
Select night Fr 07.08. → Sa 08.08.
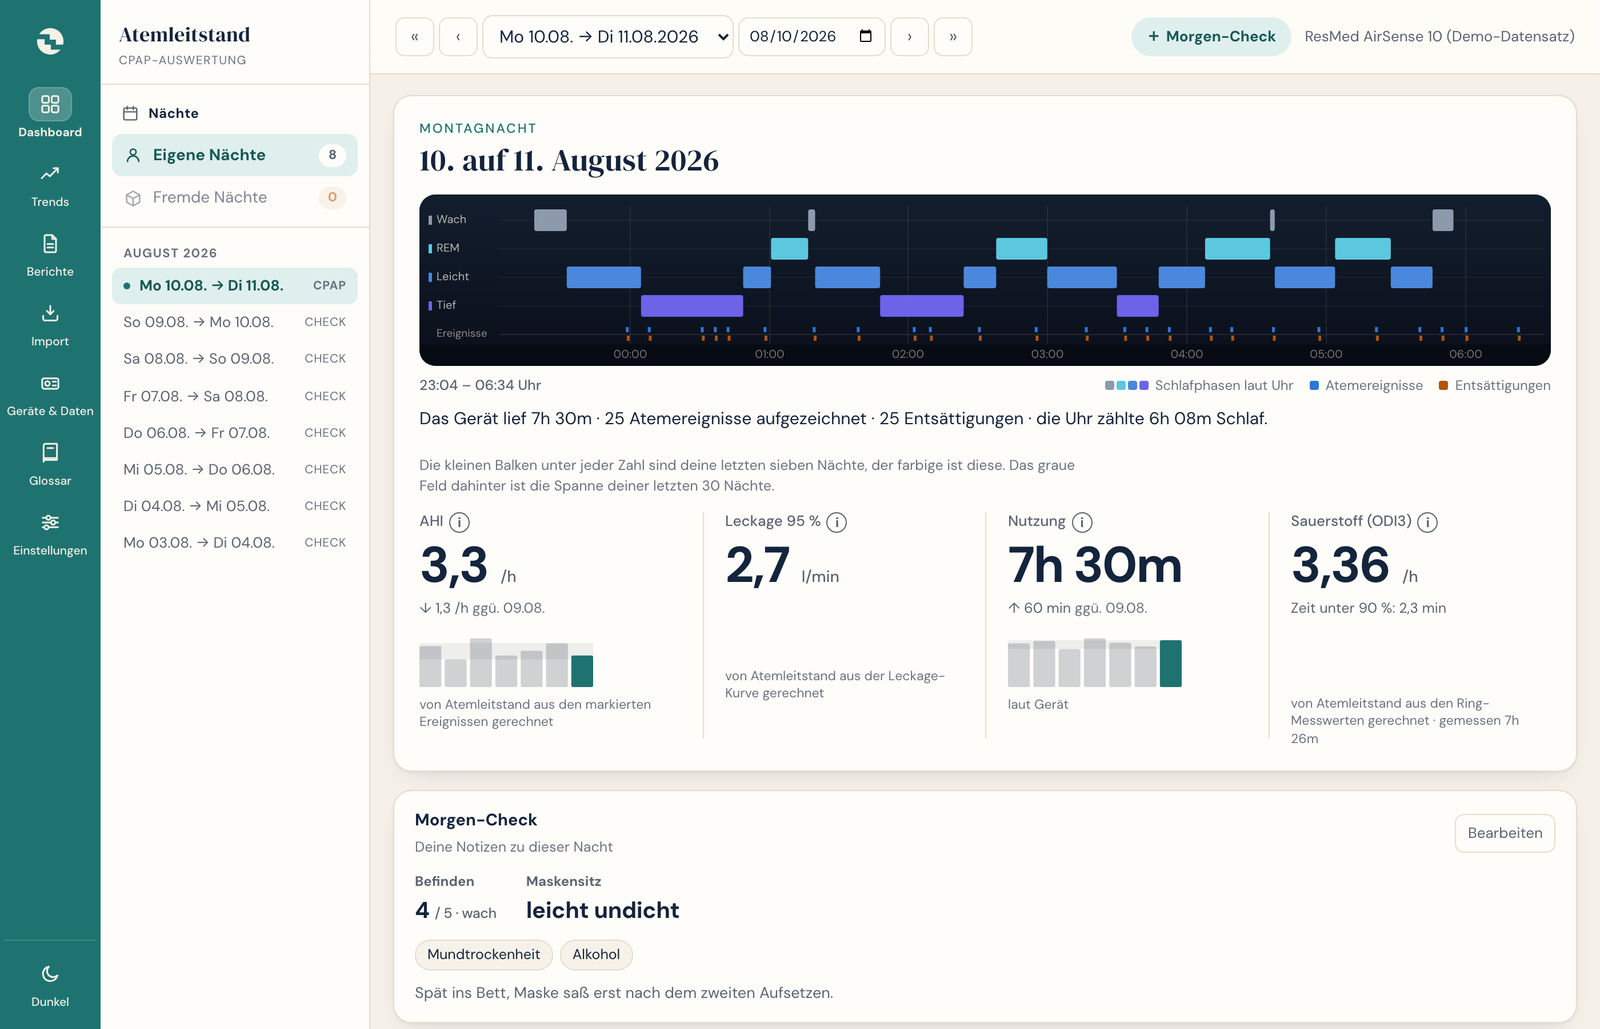click(x=235, y=396)
